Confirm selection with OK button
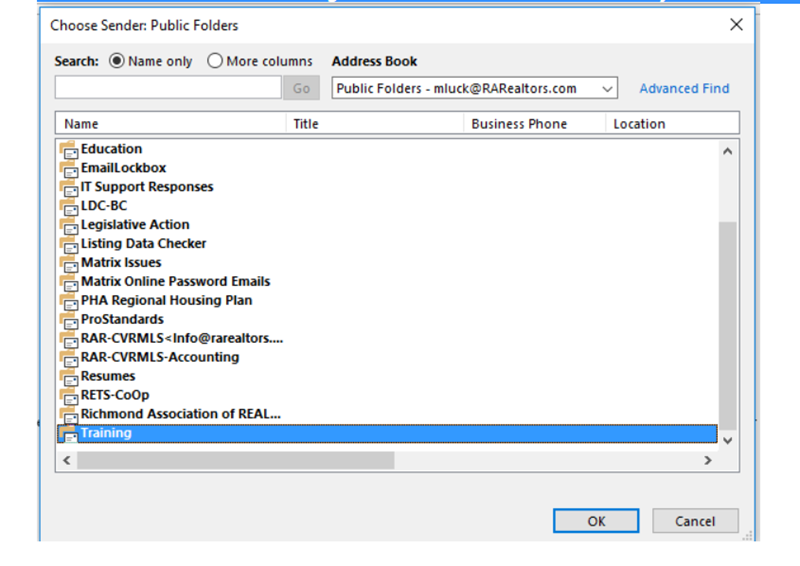Screen dimensions: 800x566 [x=596, y=521]
